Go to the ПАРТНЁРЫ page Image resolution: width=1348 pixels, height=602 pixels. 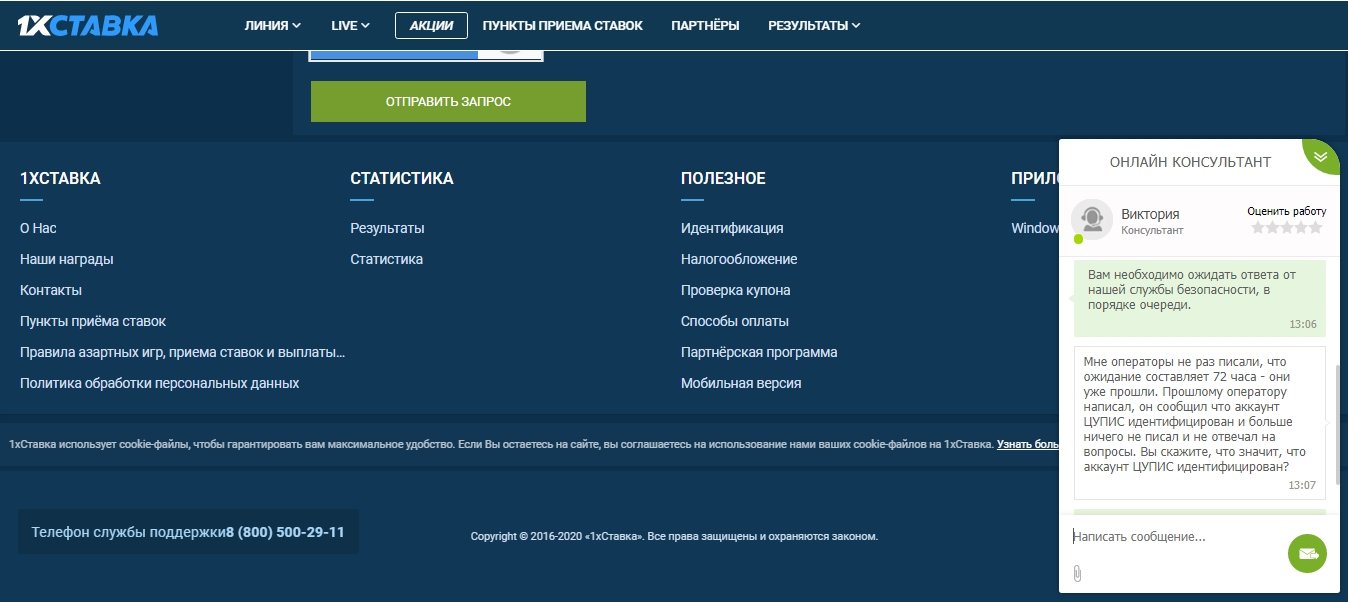pyautogui.click(x=705, y=25)
